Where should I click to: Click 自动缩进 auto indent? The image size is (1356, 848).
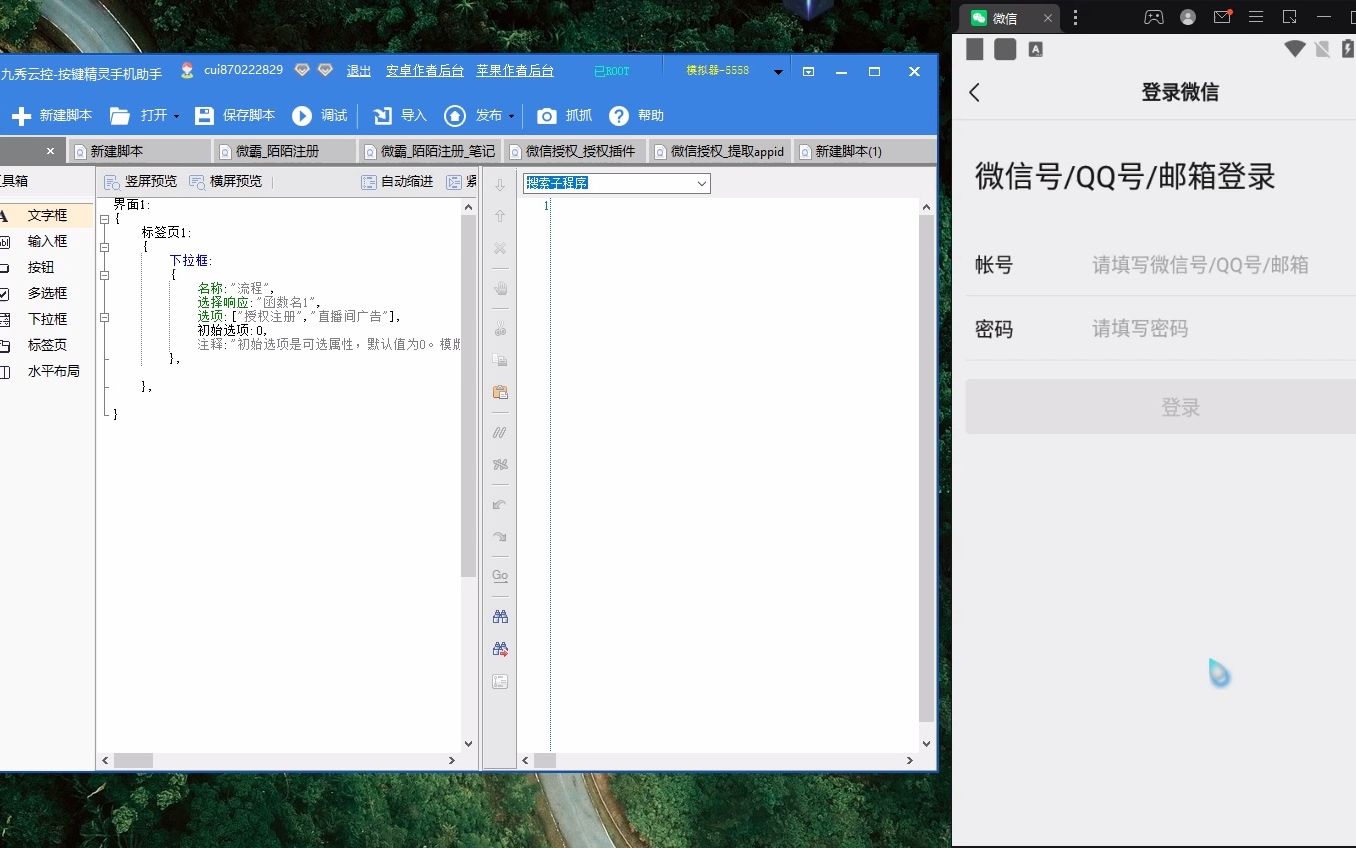click(398, 182)
